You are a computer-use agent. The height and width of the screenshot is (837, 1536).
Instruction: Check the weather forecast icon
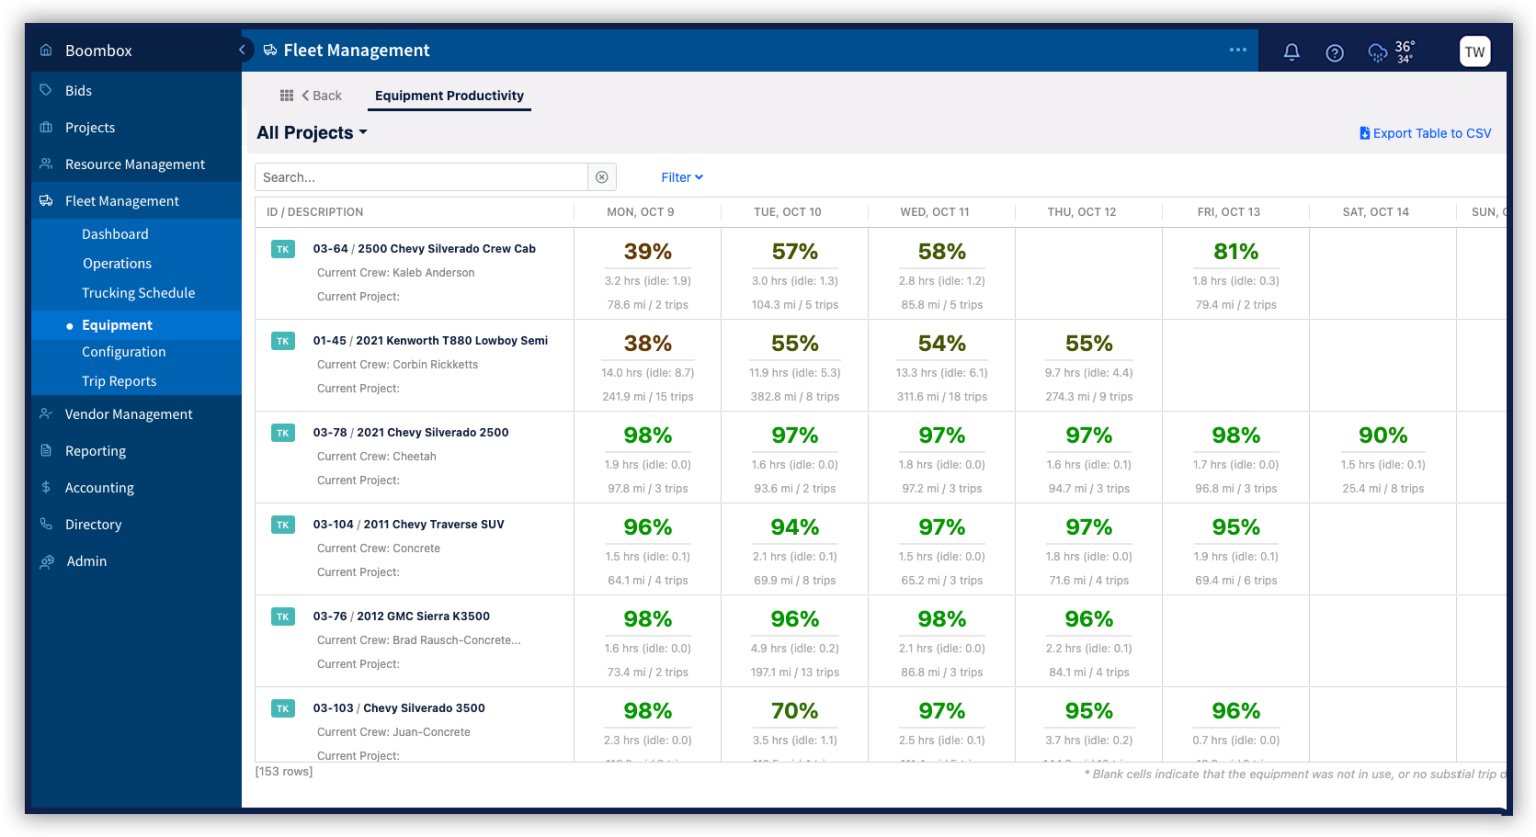1378,50
